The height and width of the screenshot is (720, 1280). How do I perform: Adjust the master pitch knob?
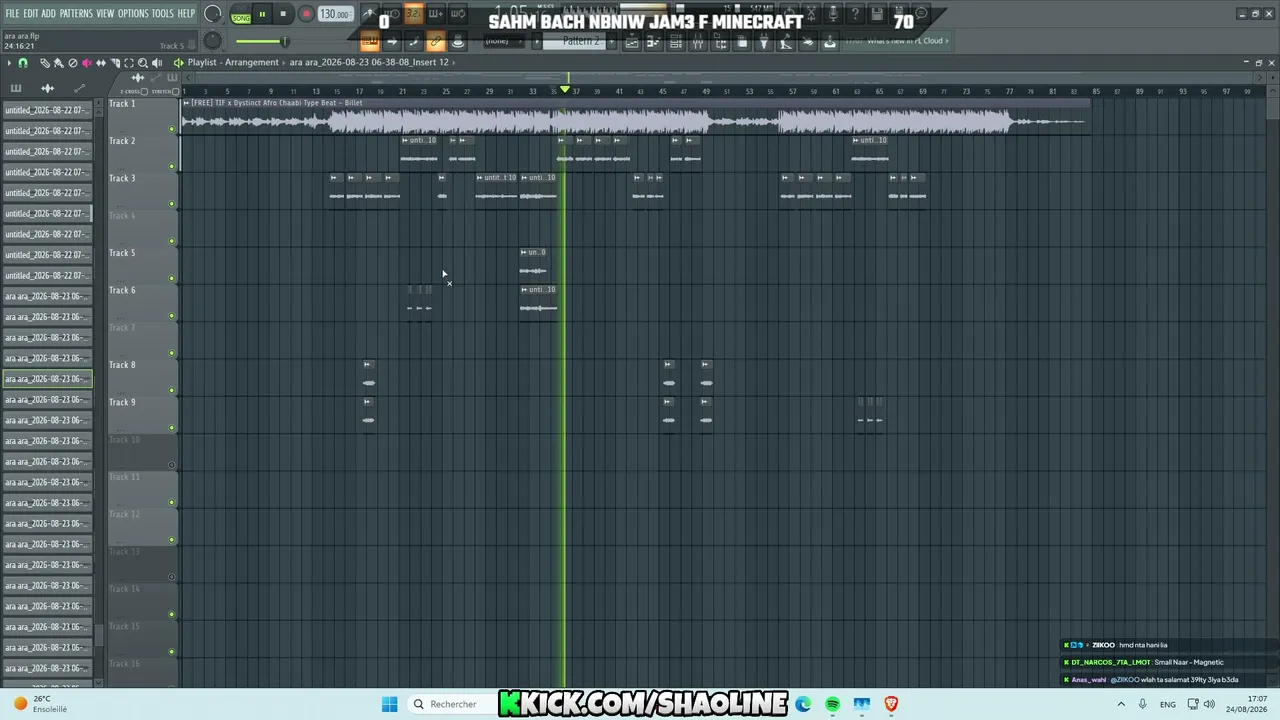[213, 40]
